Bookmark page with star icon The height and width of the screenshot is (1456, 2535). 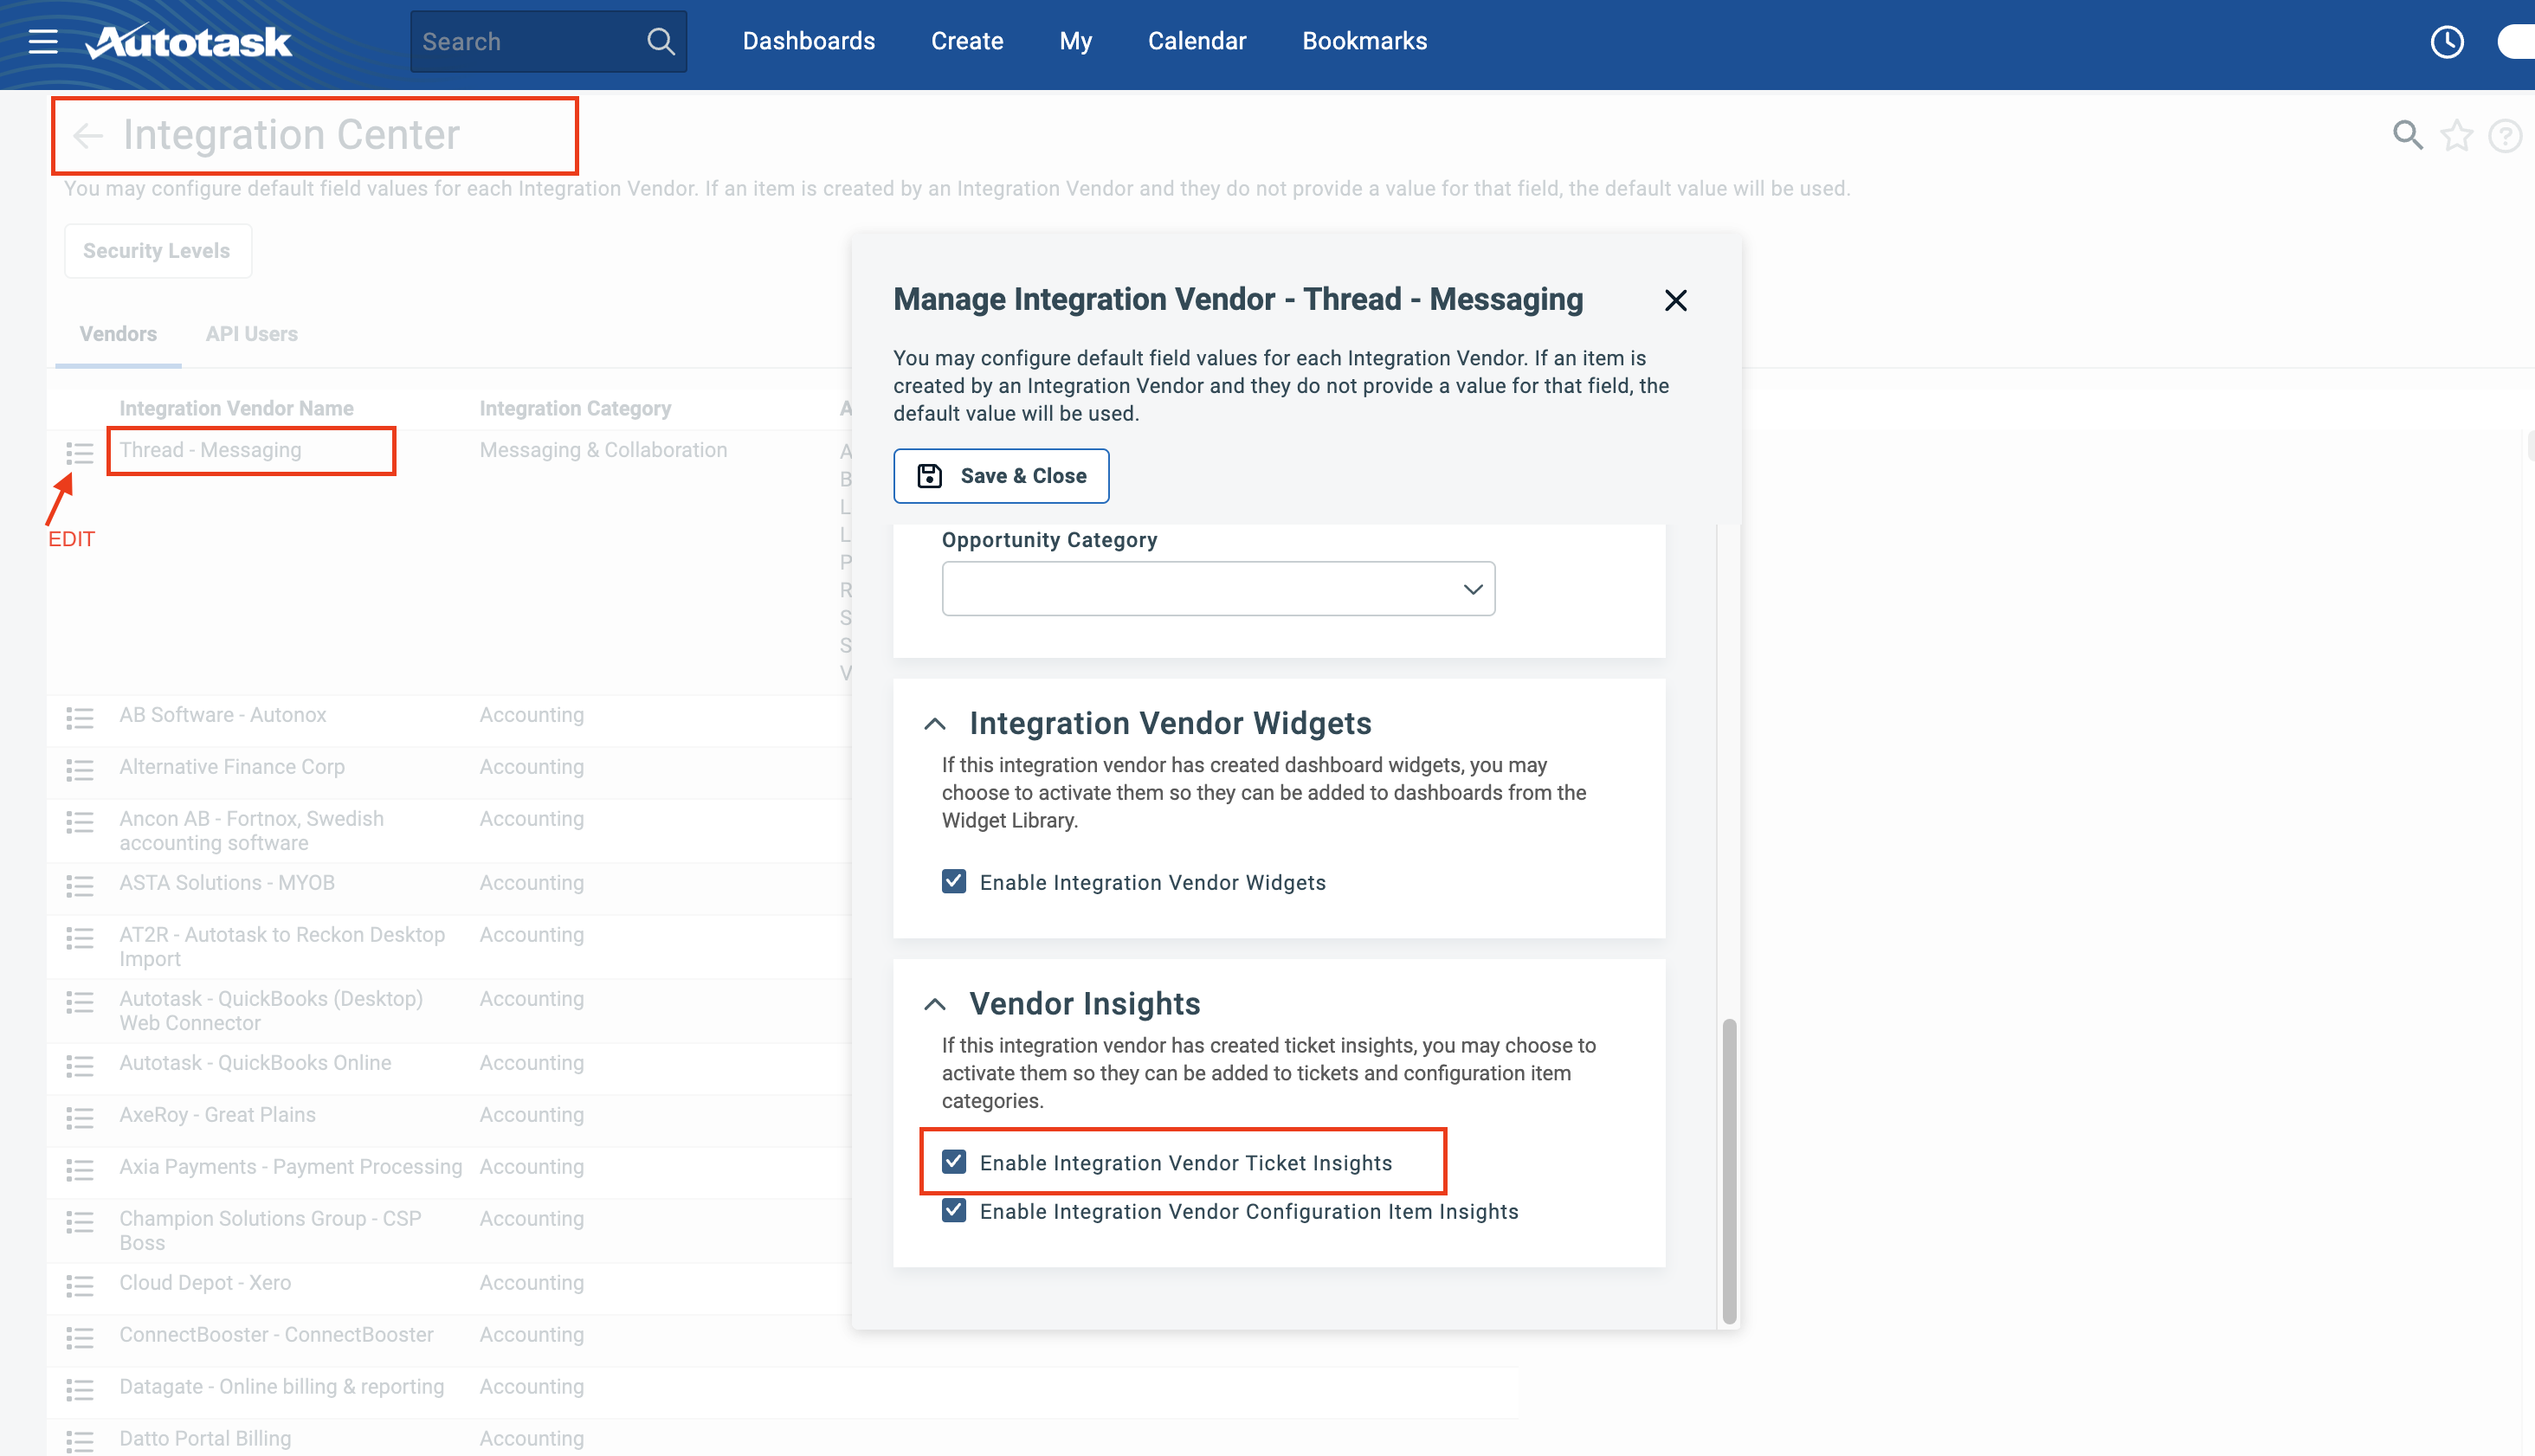click(x=2456, y=135)
